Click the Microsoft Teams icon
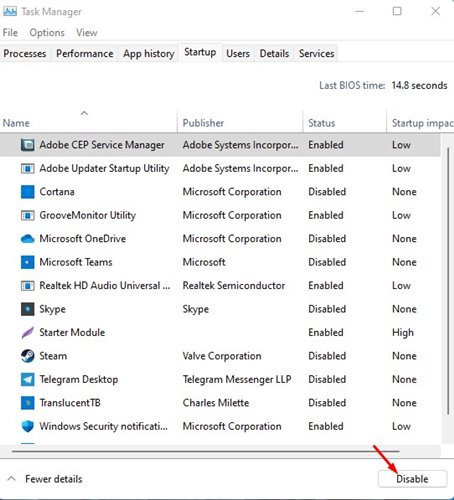 27,262
